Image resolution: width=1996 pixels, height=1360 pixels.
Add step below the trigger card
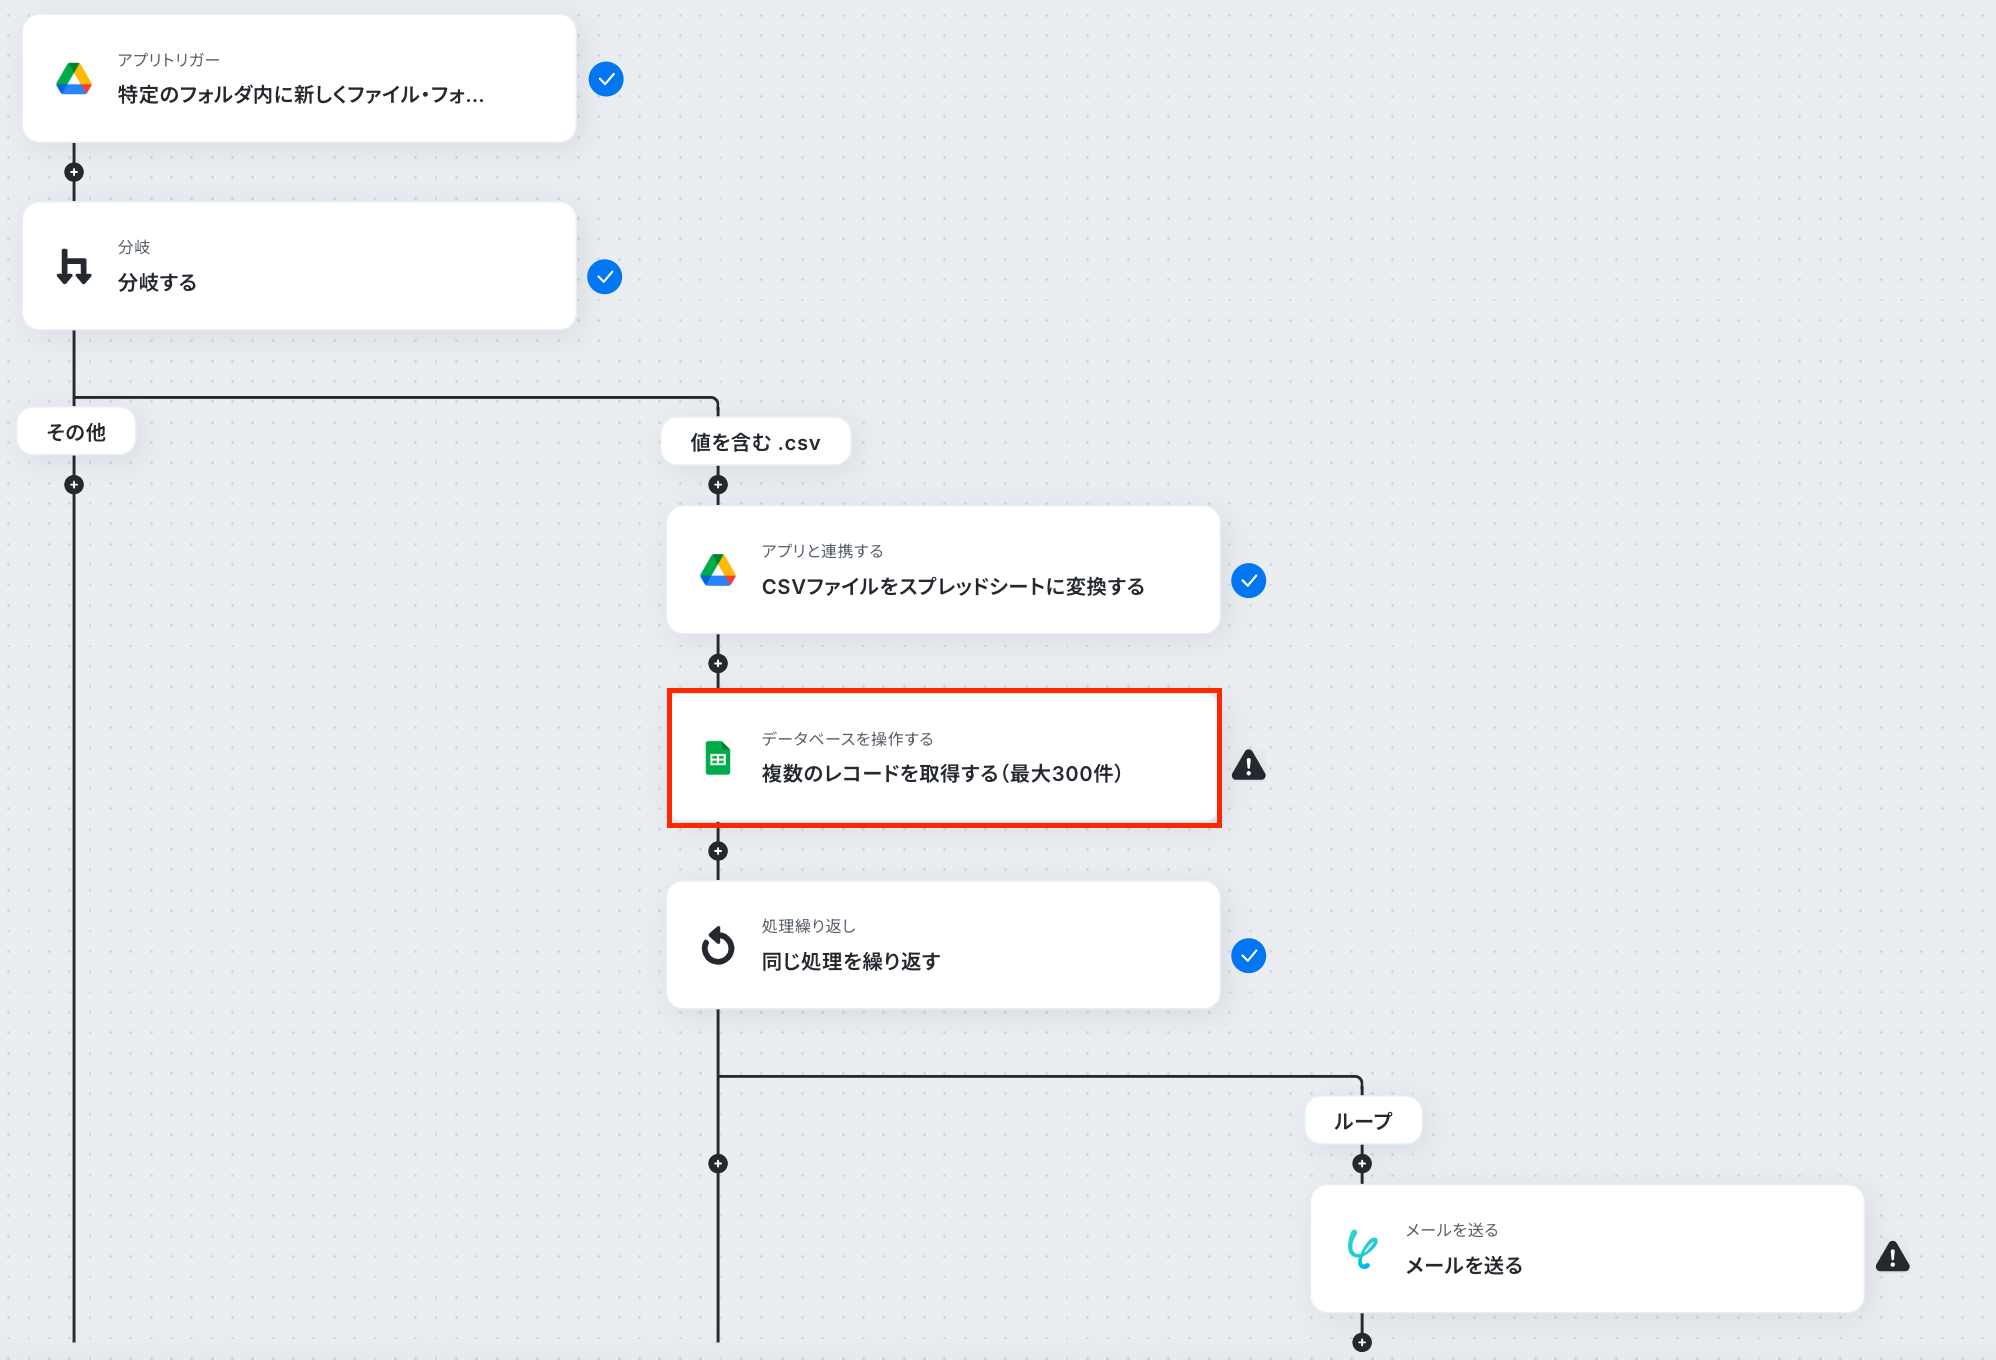click(x=74, y=172)
